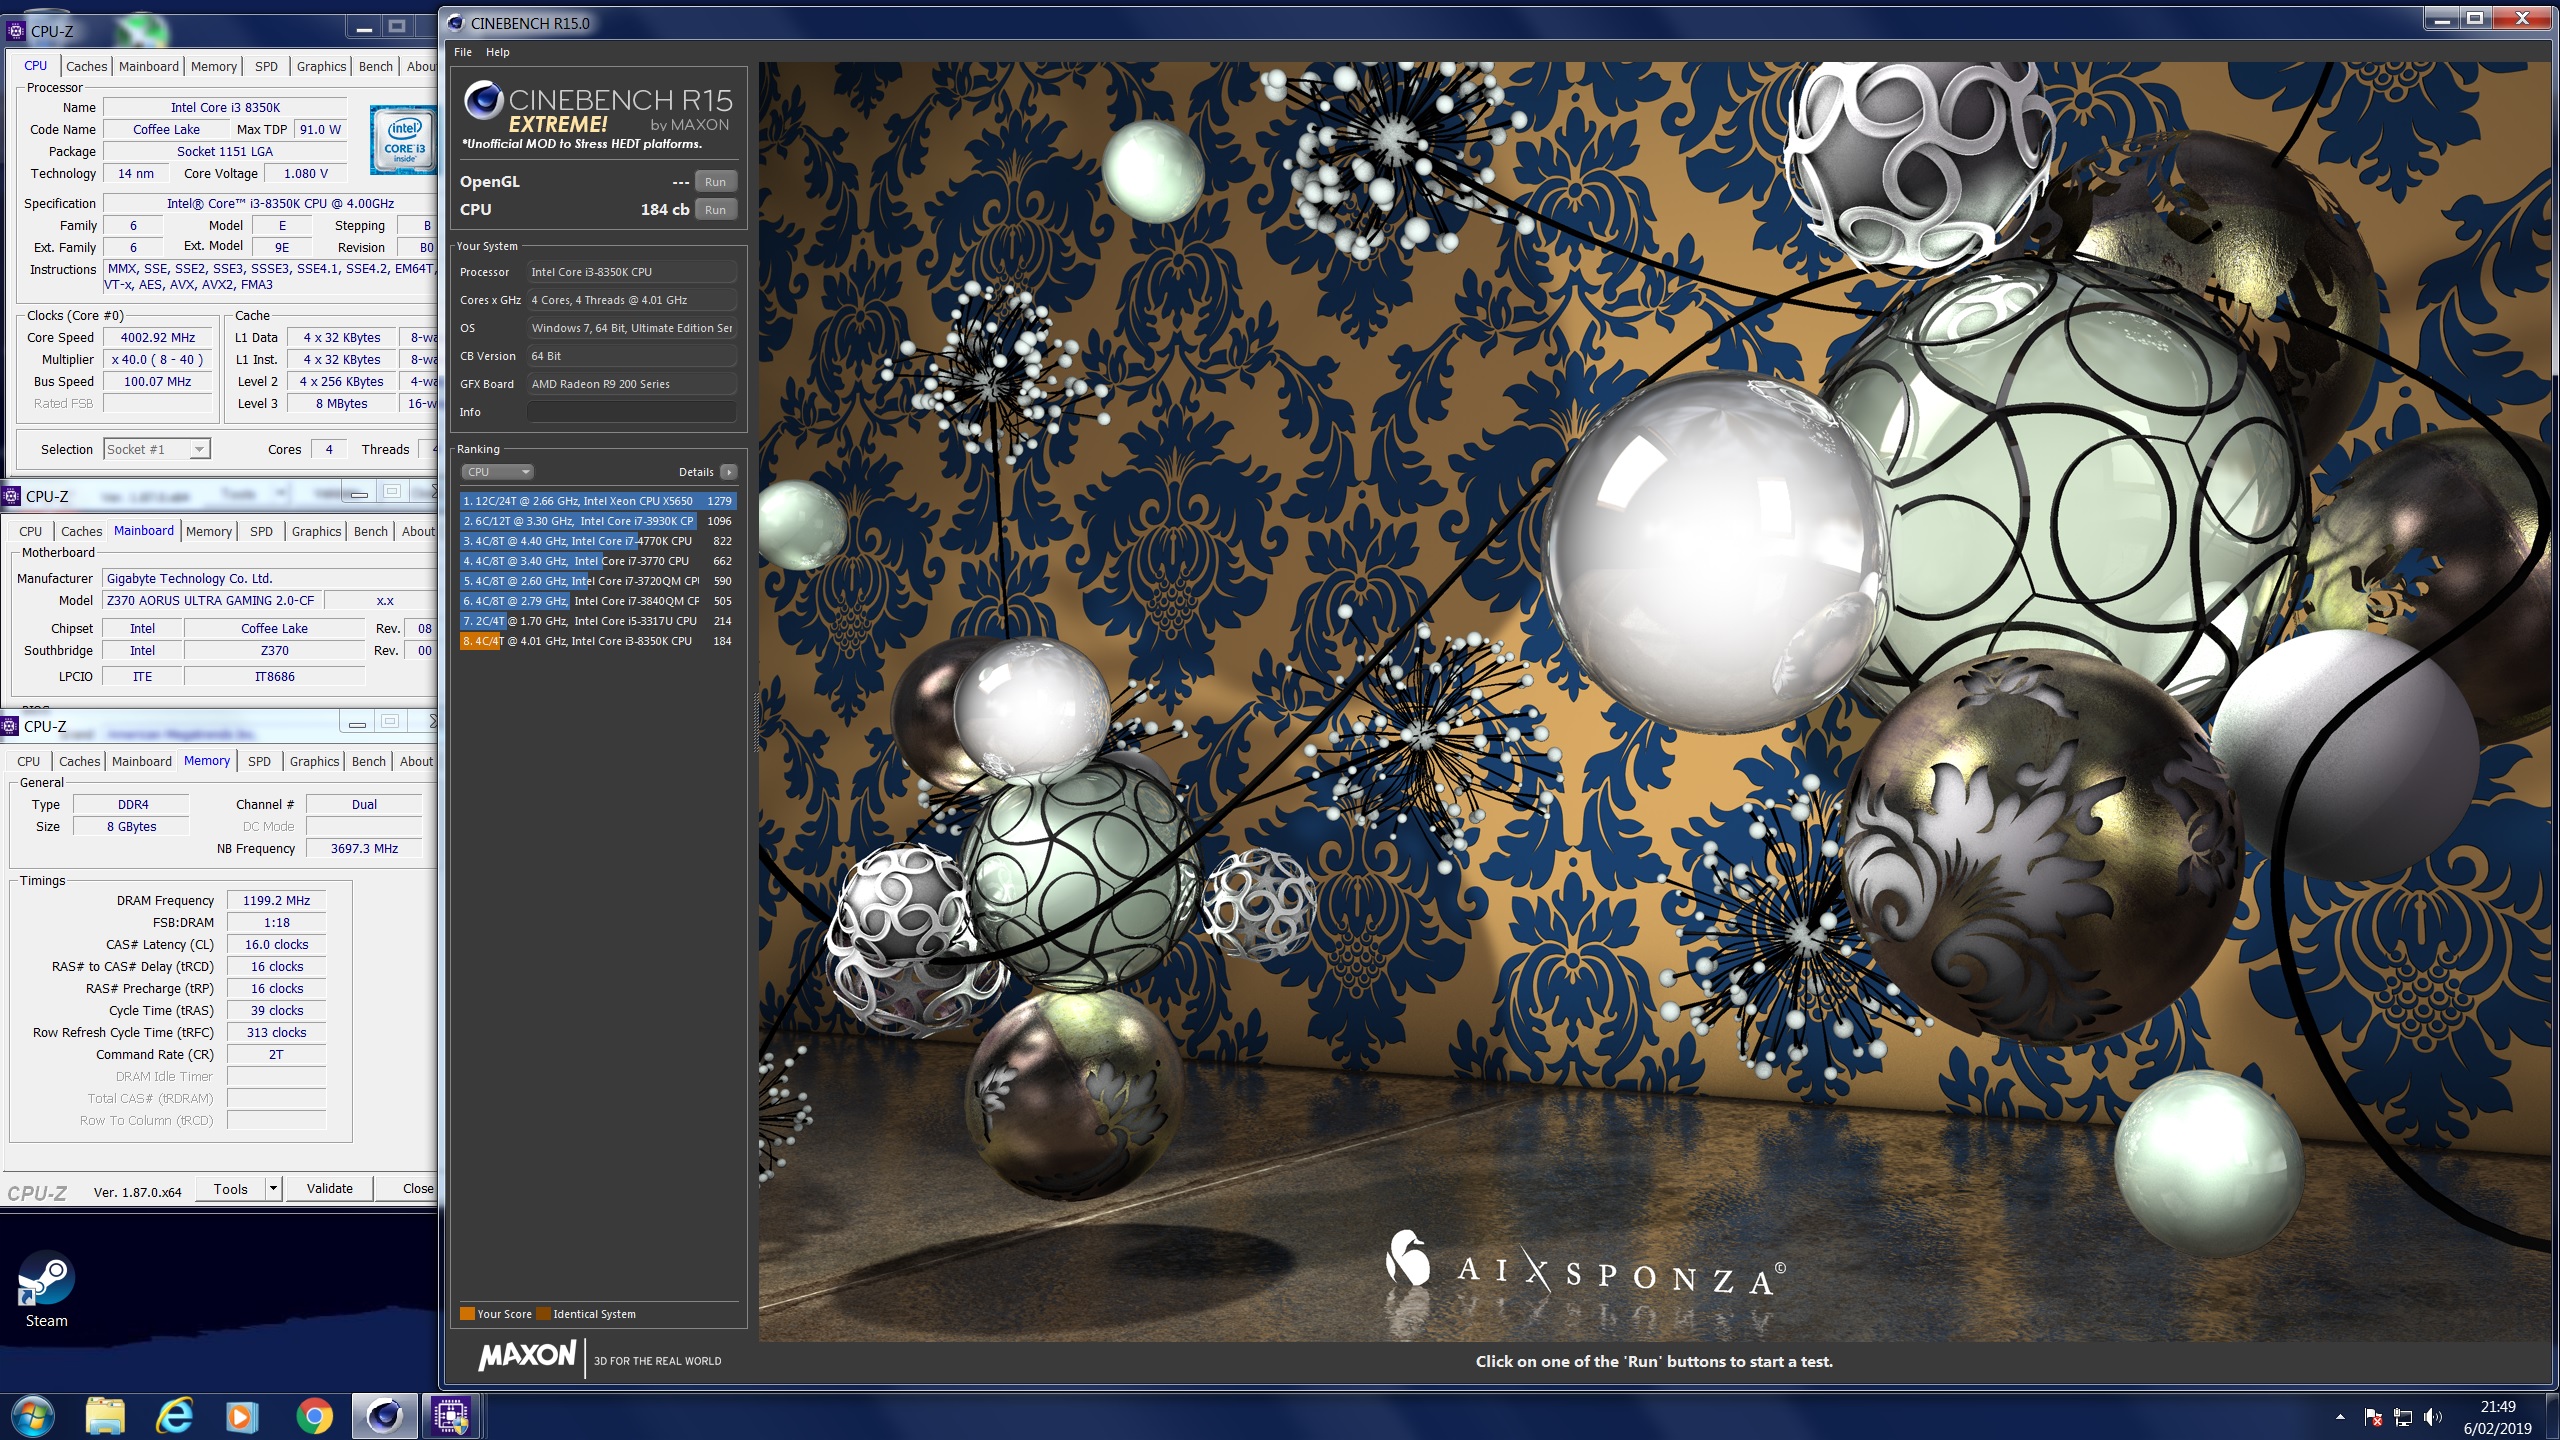Click the Steam desktop shortcut icon
Viewport: 2560px width, 1440px height.
coord(46,1289)
